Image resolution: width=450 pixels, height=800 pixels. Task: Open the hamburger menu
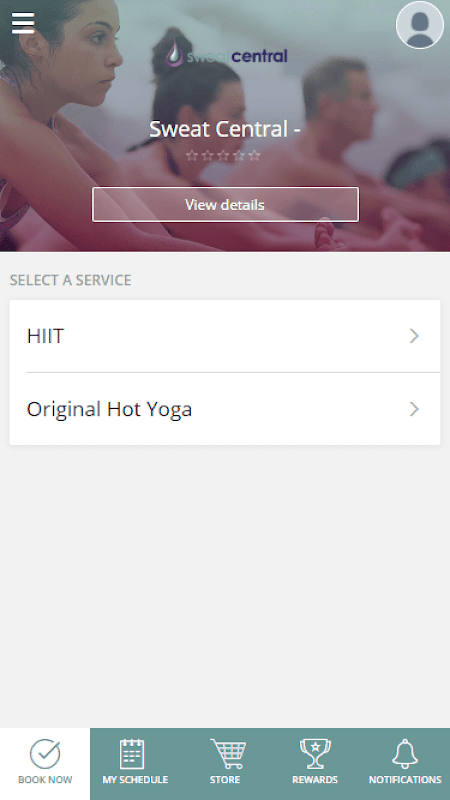pos(23,23)
